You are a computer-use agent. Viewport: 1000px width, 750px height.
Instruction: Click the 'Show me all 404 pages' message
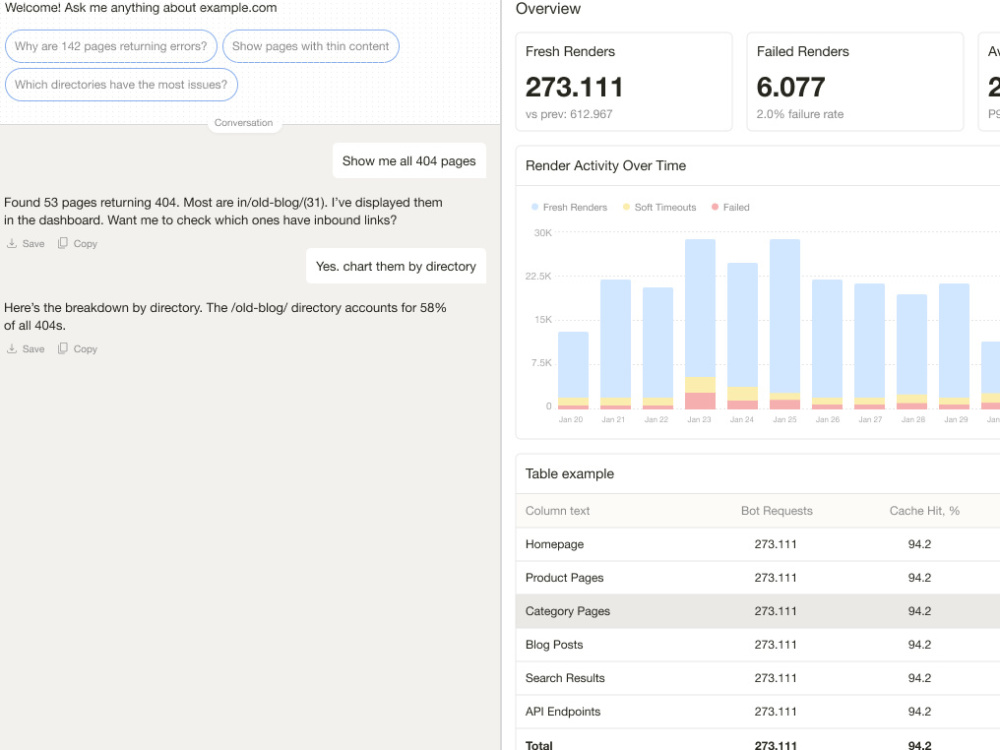409,161
